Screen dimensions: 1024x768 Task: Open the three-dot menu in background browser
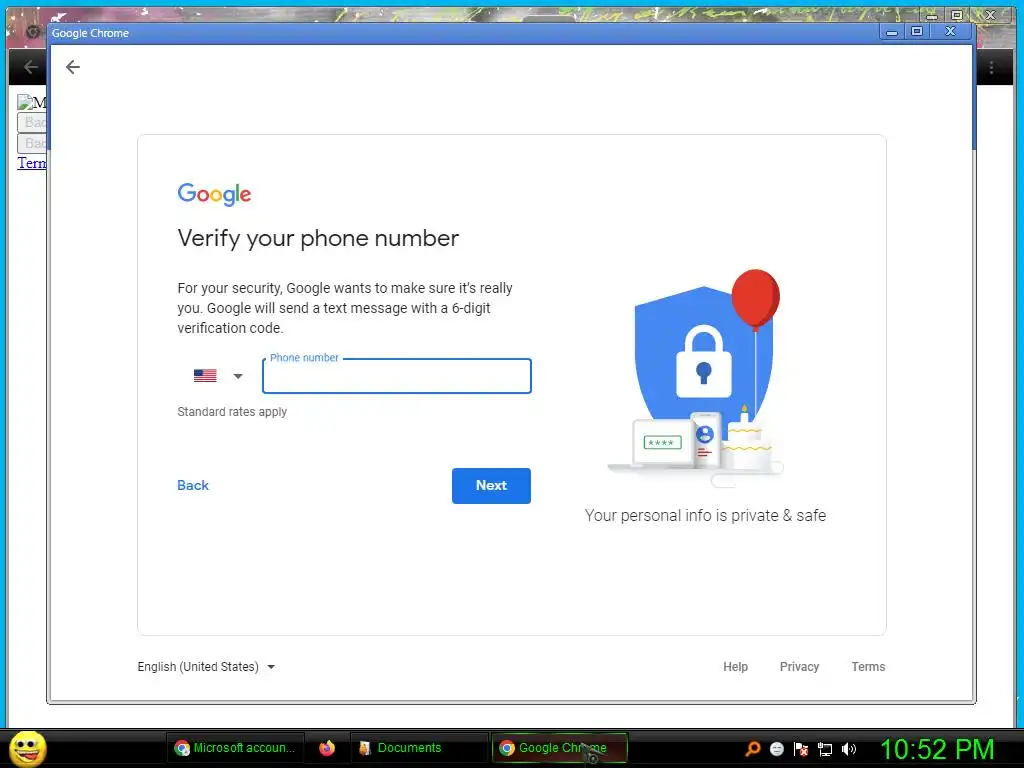click(x=991, y=67)
